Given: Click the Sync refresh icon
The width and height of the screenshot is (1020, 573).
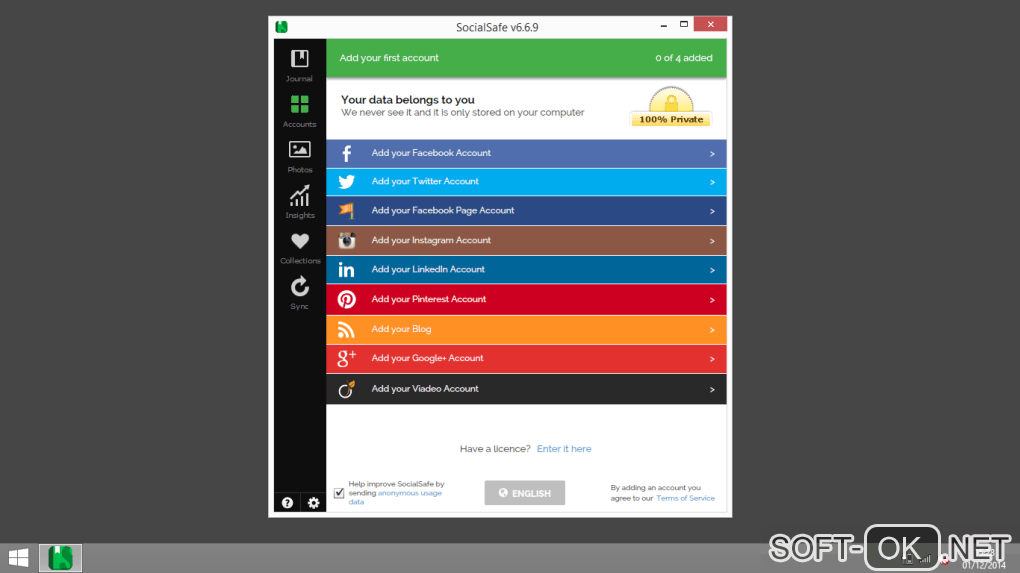Looking at the screenshot, I should 299,286.
